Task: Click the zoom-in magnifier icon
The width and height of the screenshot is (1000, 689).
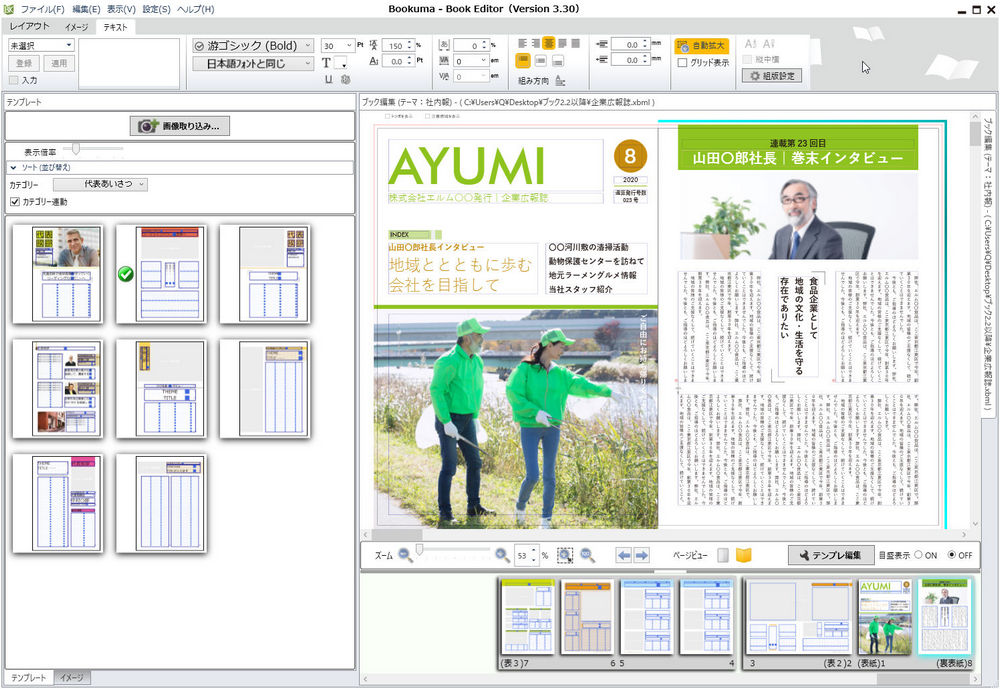Action: tap(502, 553)
